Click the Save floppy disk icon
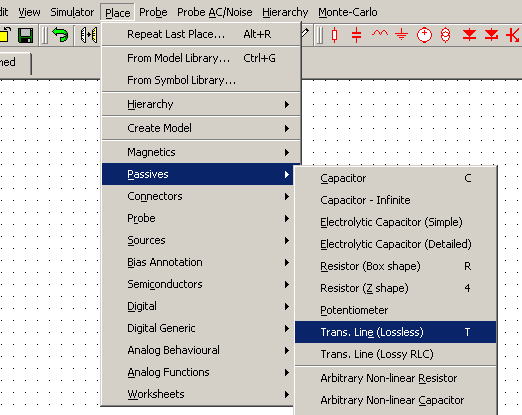The width and height of the screenshot is (522, 415). pos(25,35)
